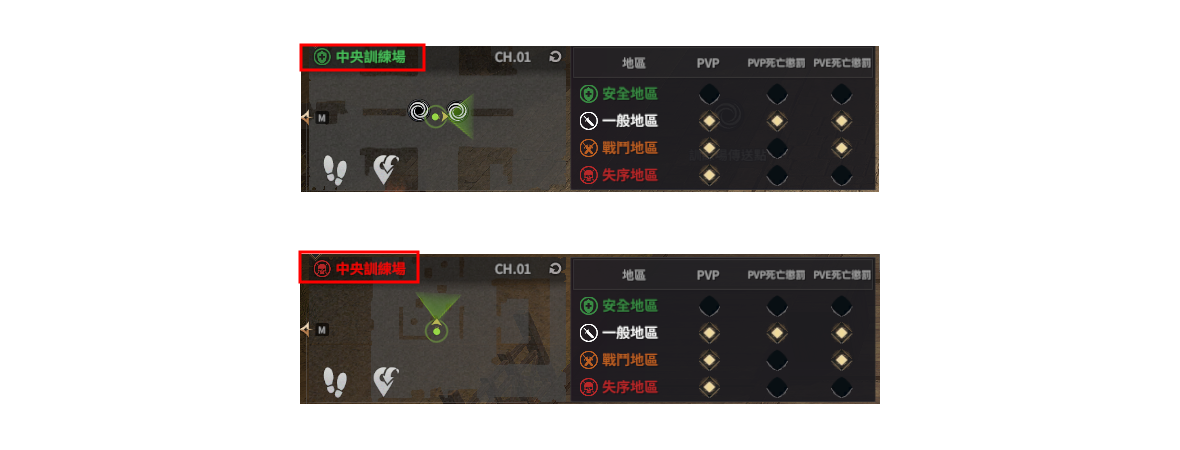The width and height of the screenshot is (1180, 450).
Task: Open the CH.01 channel selector on the green-labeled minimap
Action: 512,57
